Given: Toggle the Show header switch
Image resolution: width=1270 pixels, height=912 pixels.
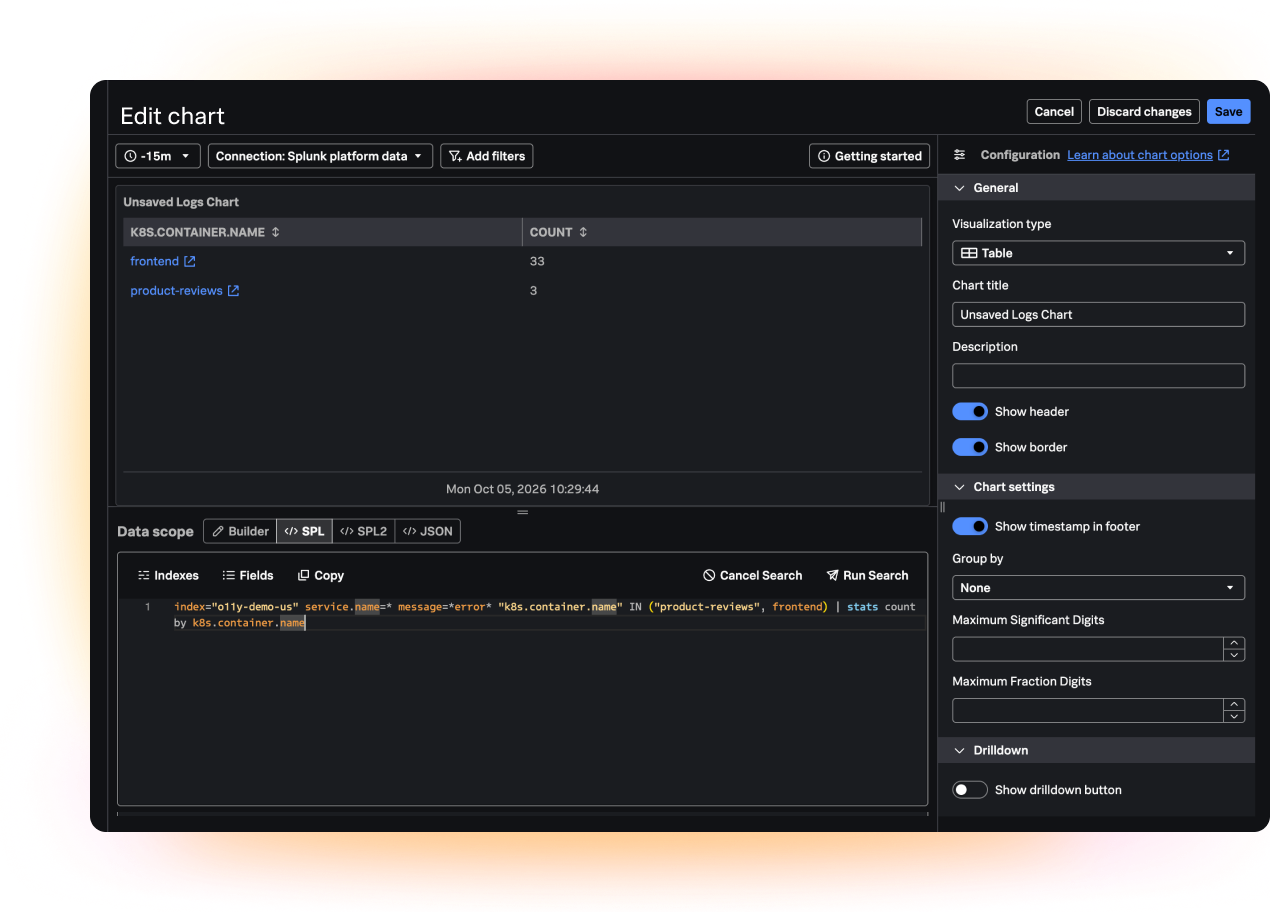Looking at the screenshot, I should click(970, 412).
